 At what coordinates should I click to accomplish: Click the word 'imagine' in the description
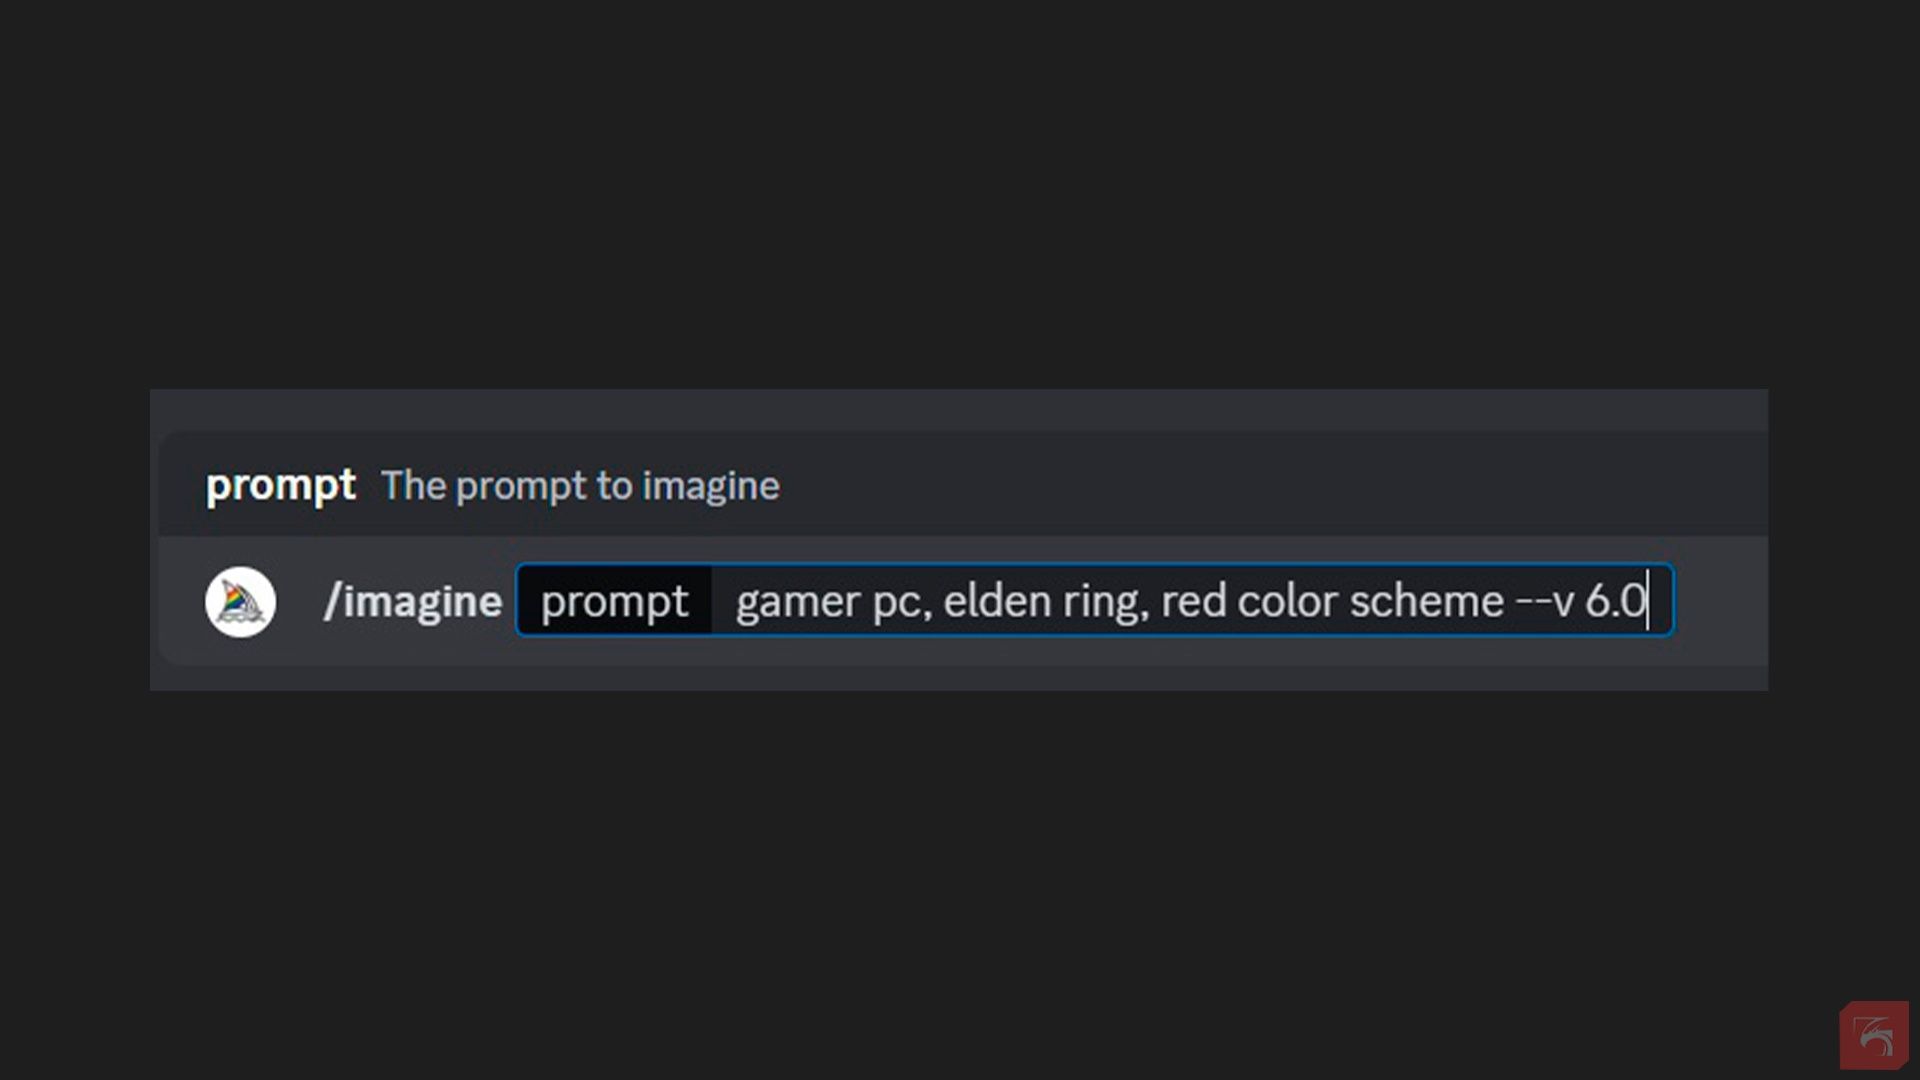tap(710, 486)
